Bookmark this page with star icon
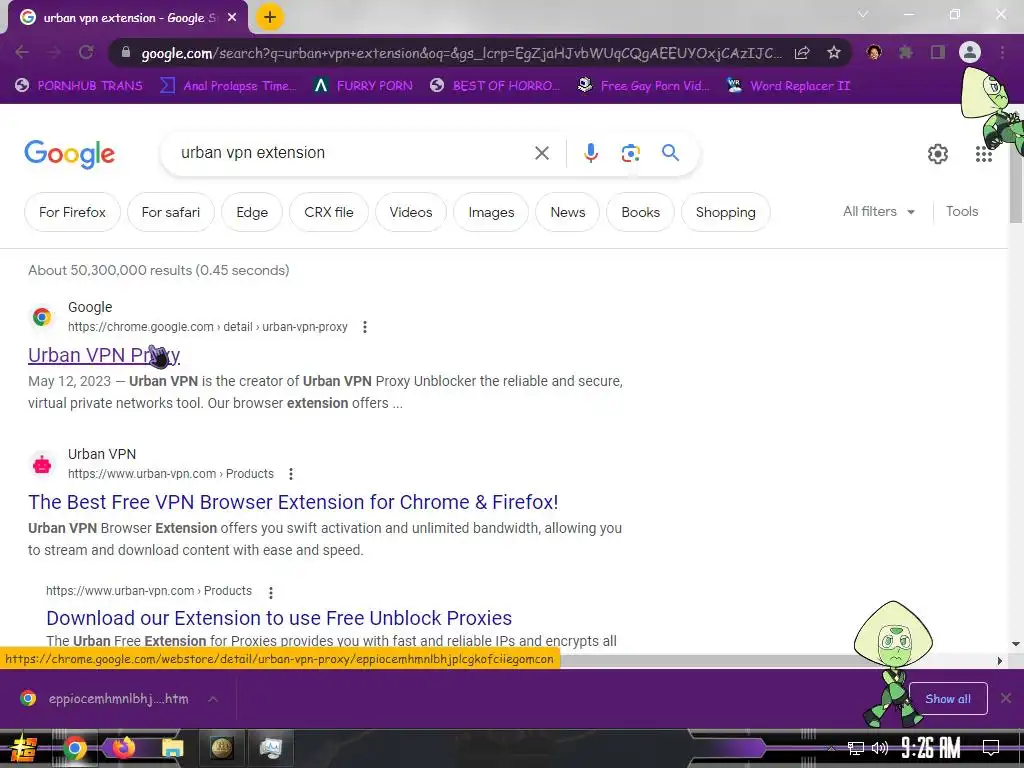This screenshot has width=1024, height=768. [x=833, y=52]
